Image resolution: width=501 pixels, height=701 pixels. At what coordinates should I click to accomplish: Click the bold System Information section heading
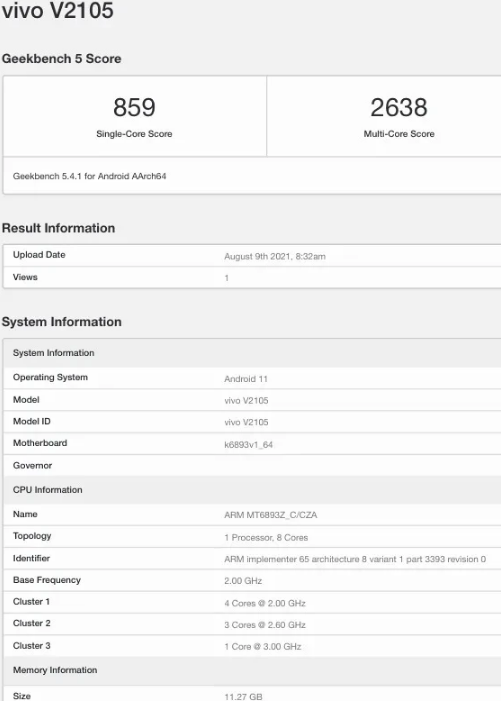click(x=62, y=322)
